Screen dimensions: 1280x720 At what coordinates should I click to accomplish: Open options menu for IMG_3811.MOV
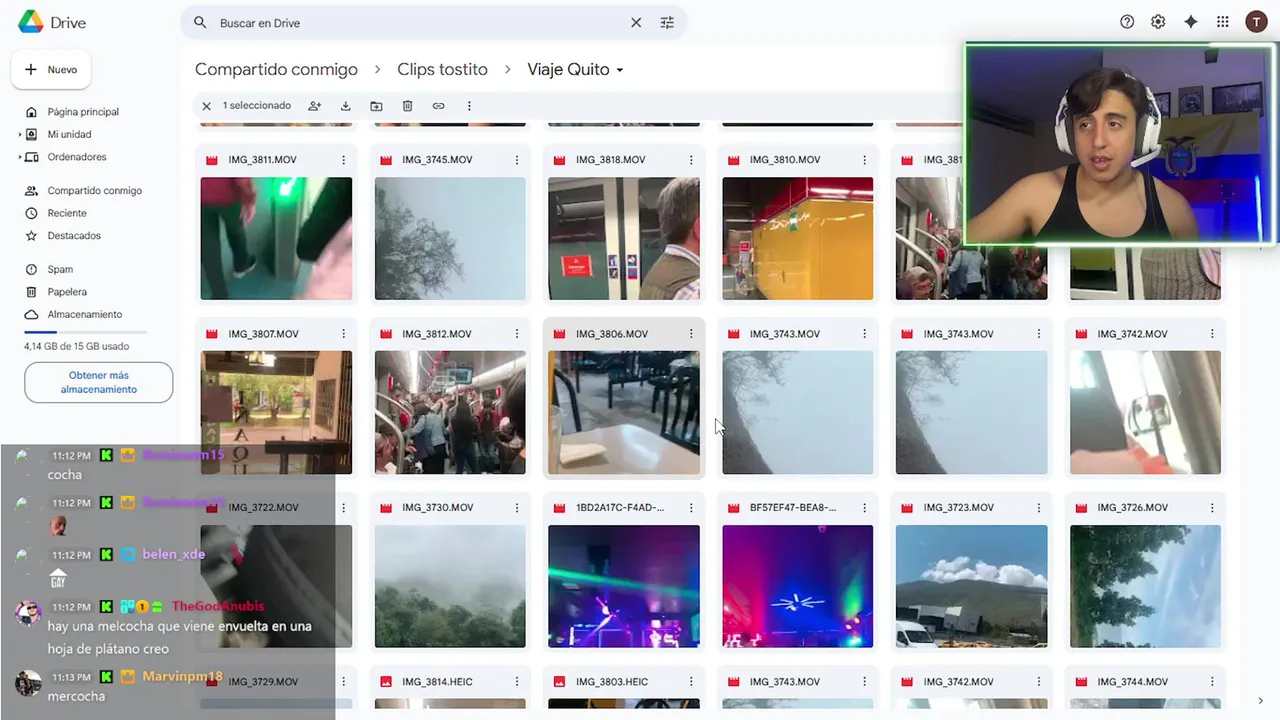(343, 160)
